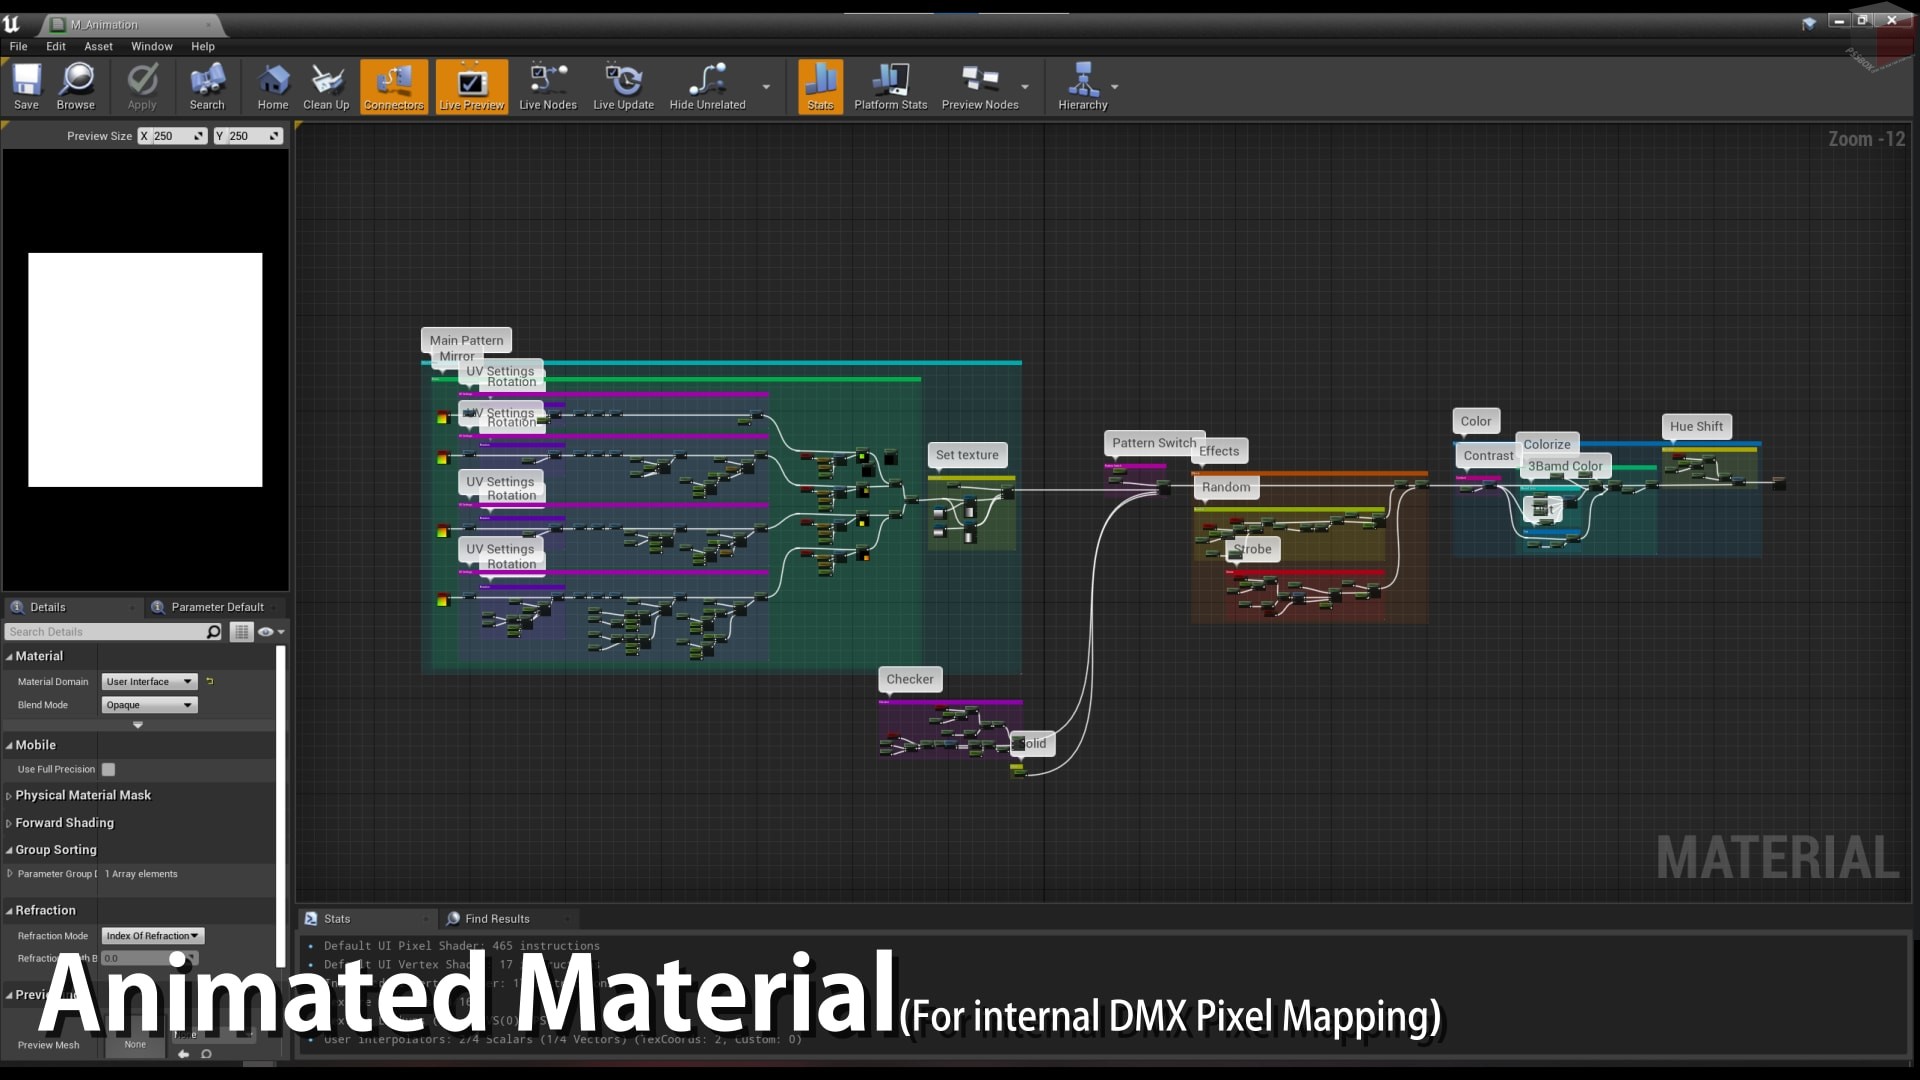Open the File menu

[20, 46]
